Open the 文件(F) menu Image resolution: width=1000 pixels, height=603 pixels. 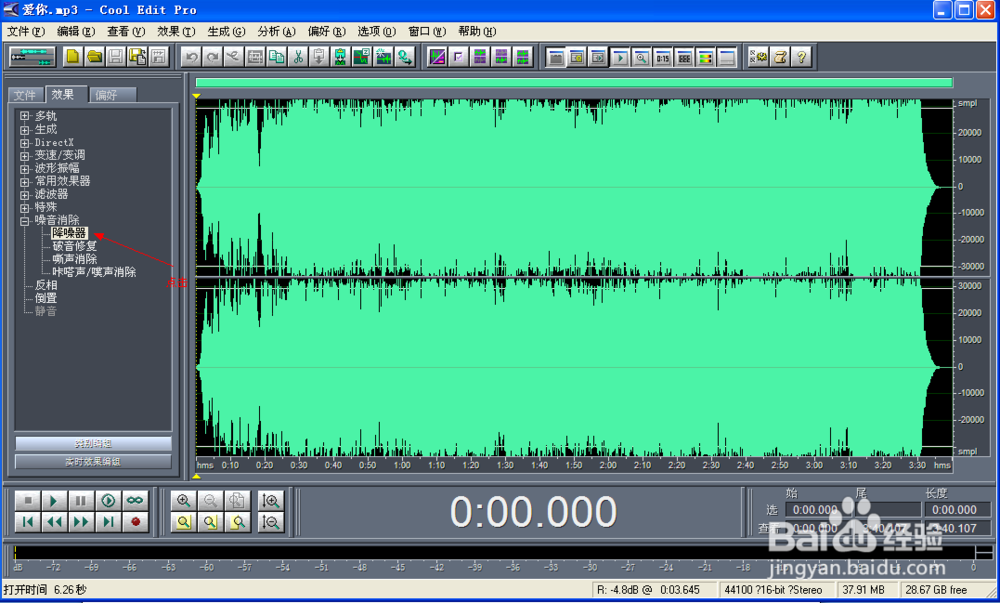pos(26,31)
